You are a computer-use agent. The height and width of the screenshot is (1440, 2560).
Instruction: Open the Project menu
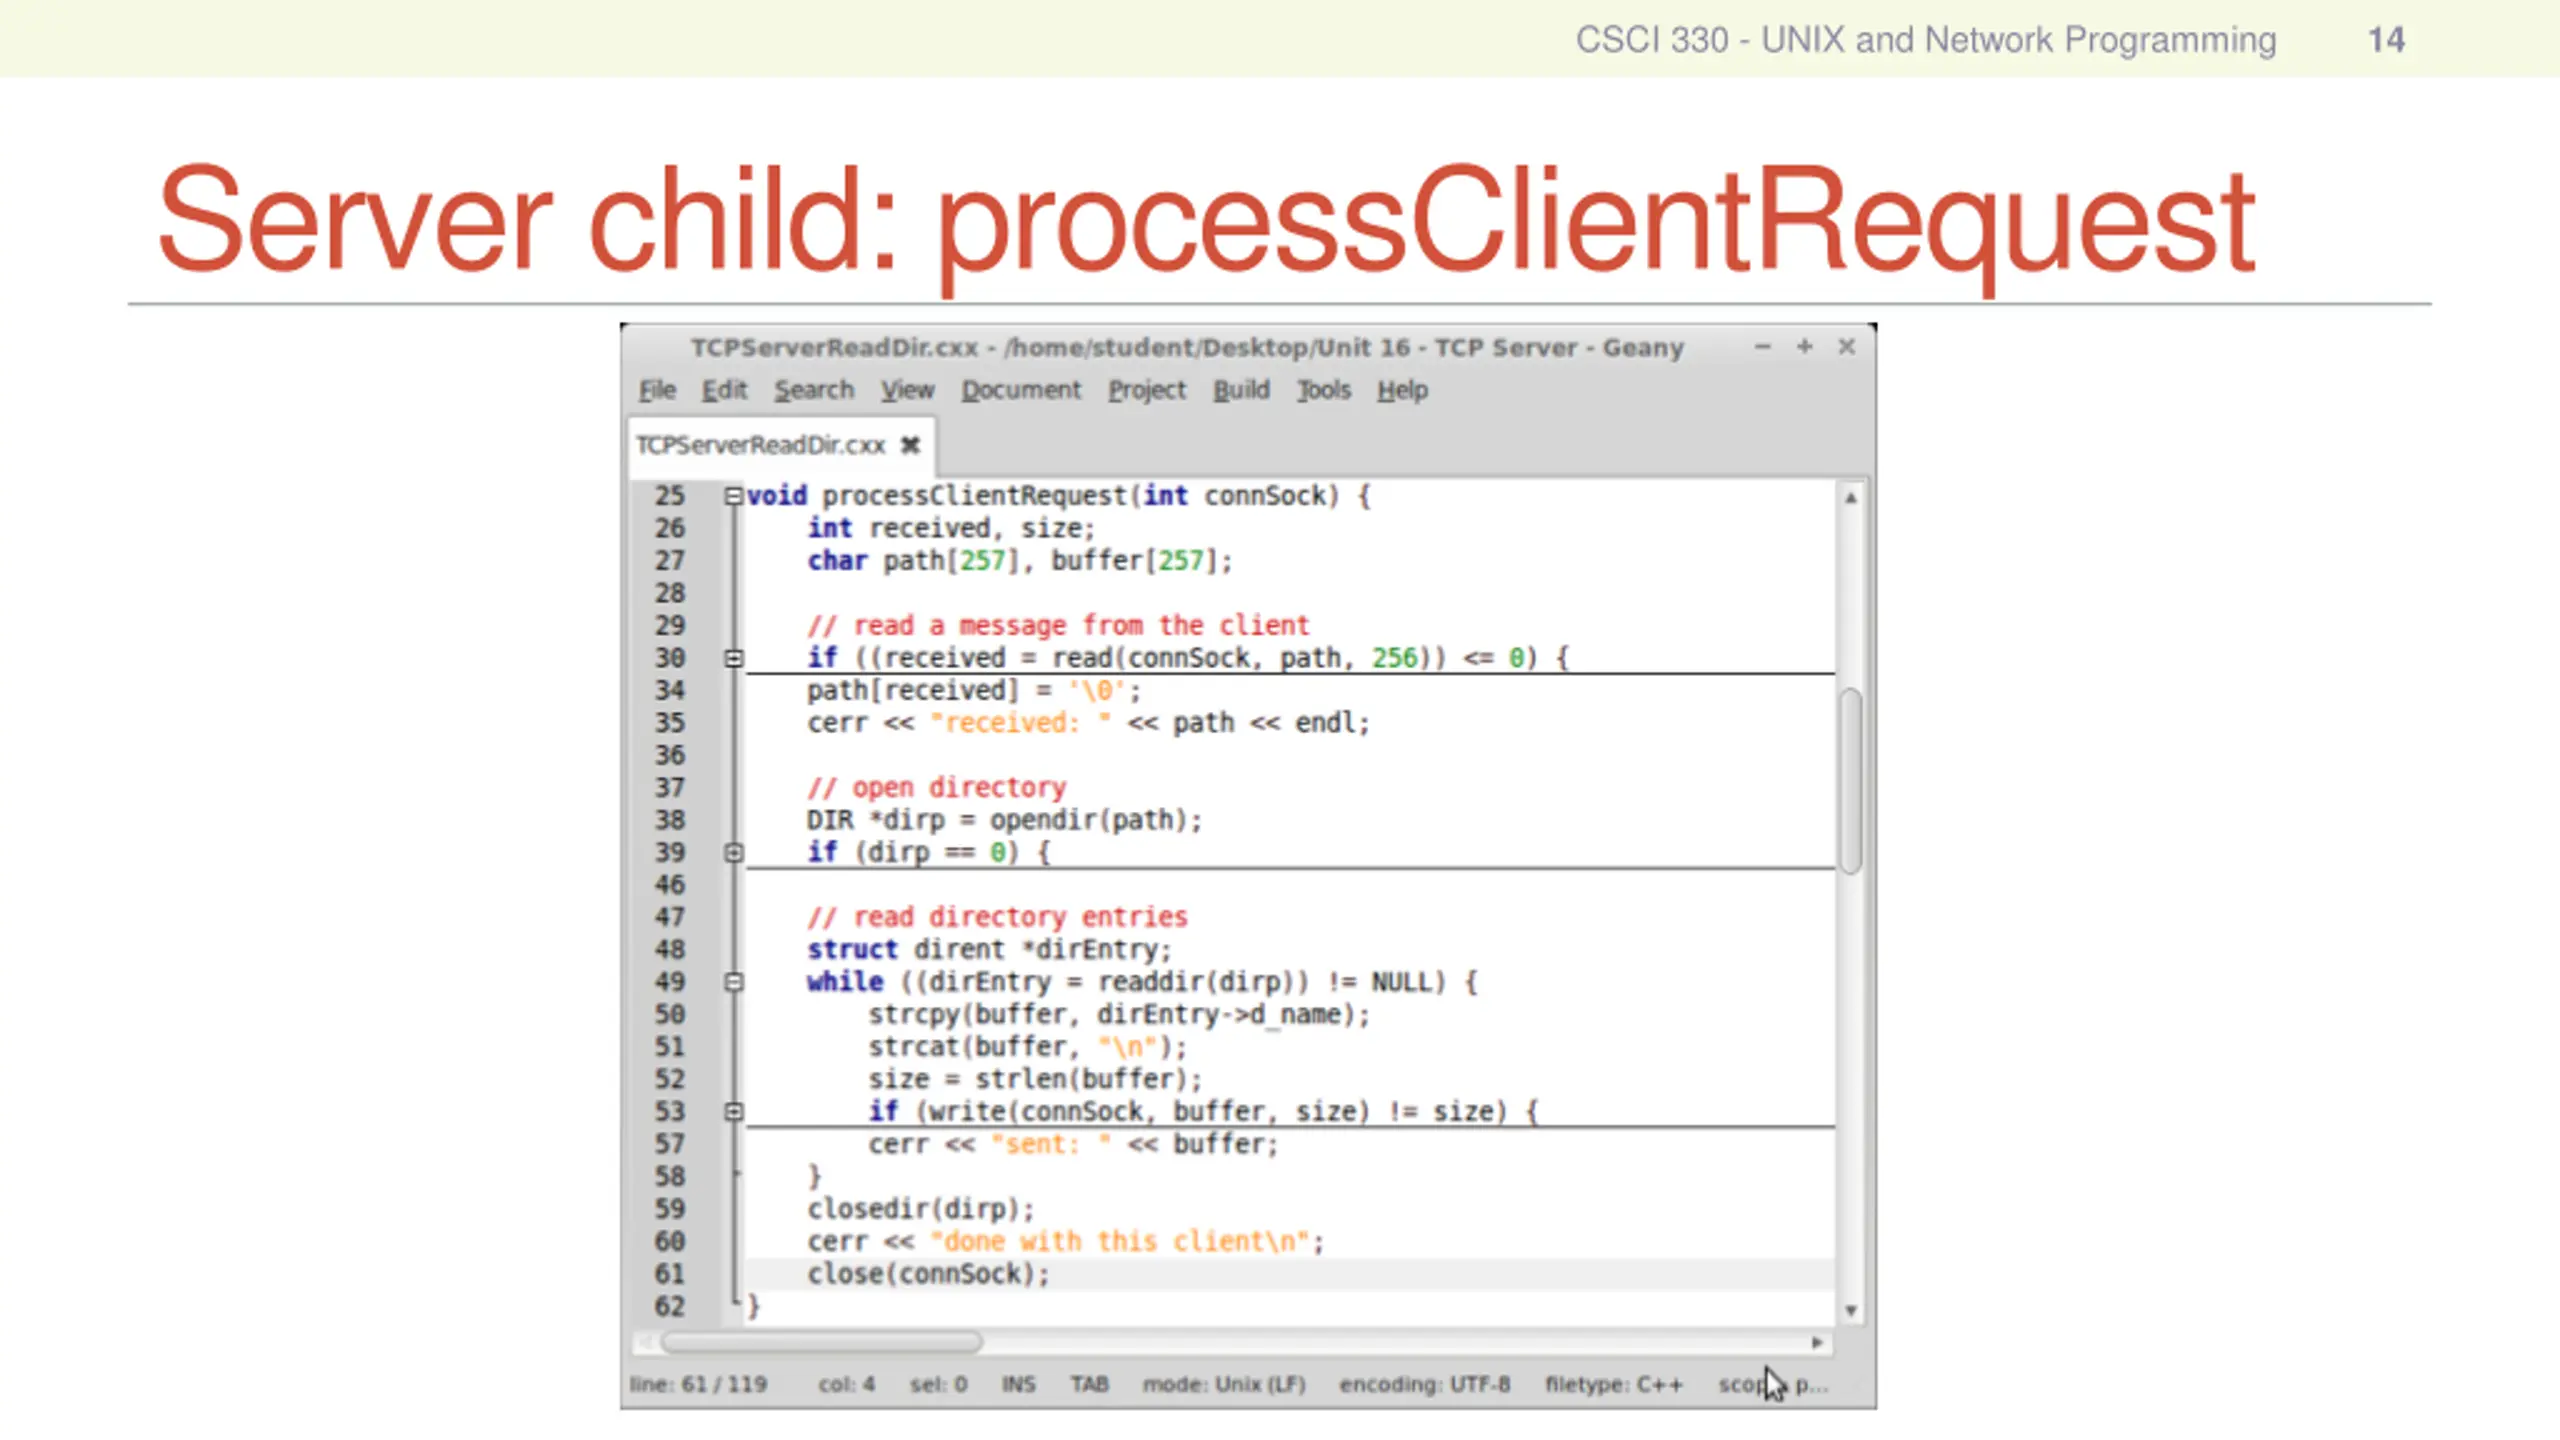[1146, 390]
